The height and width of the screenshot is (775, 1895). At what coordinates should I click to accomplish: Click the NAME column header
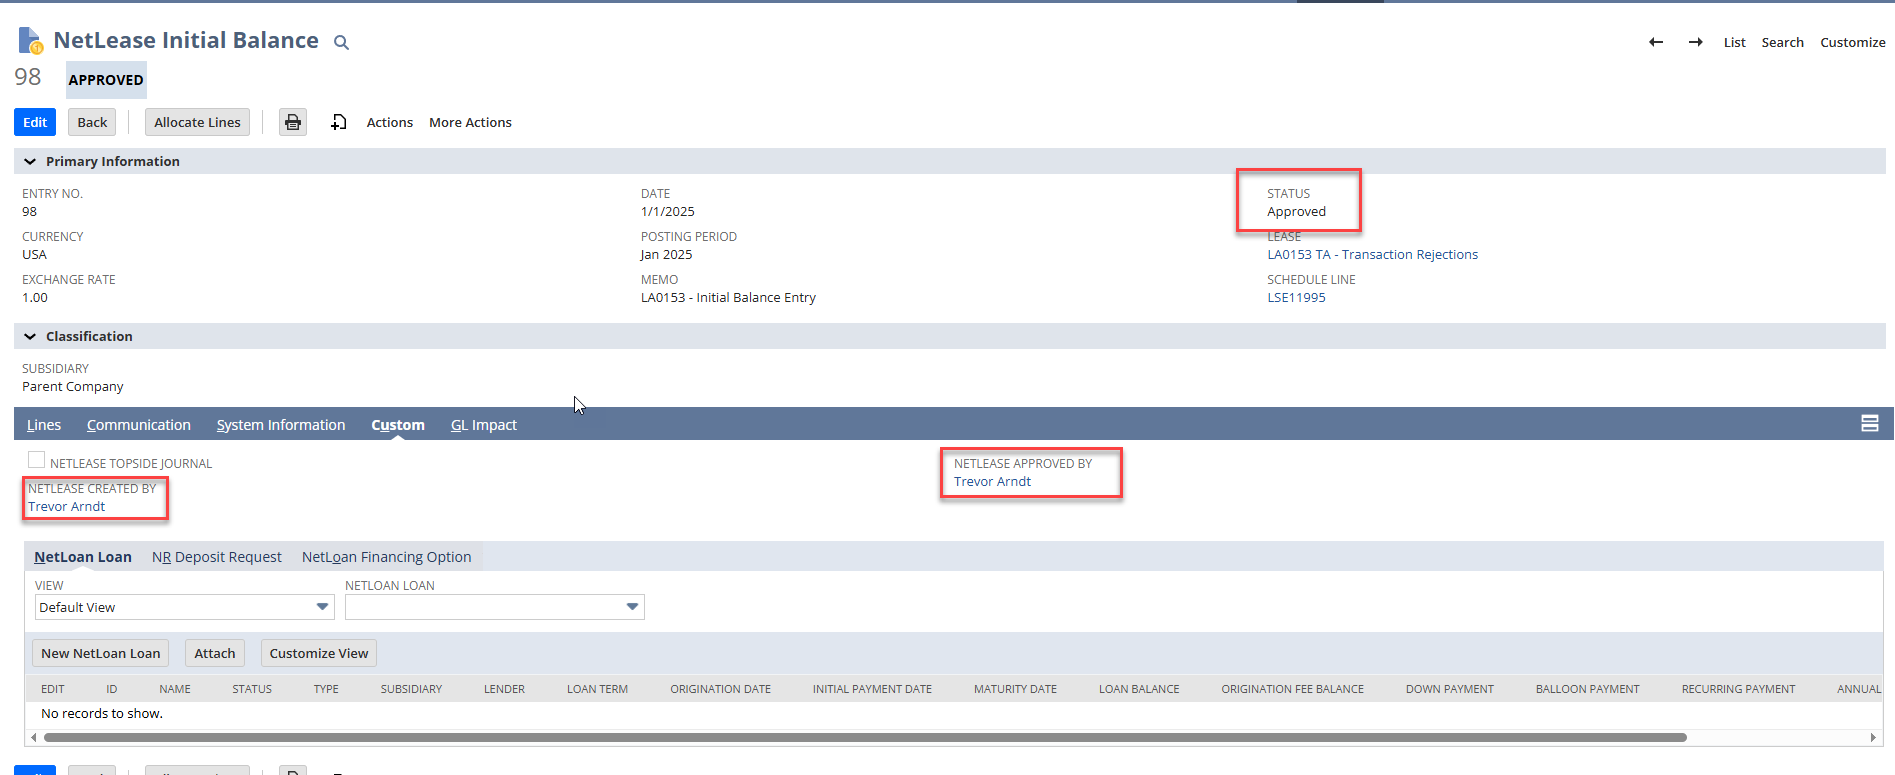175,689
